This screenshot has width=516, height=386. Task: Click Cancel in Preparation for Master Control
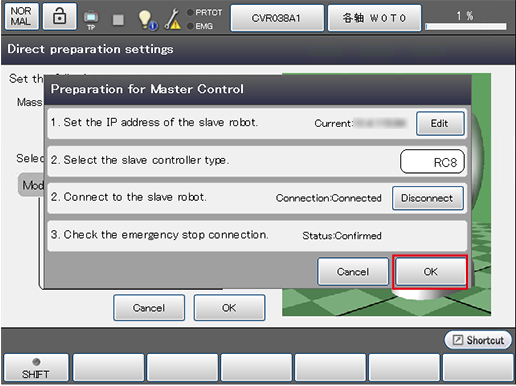click(x=353, y=271)
